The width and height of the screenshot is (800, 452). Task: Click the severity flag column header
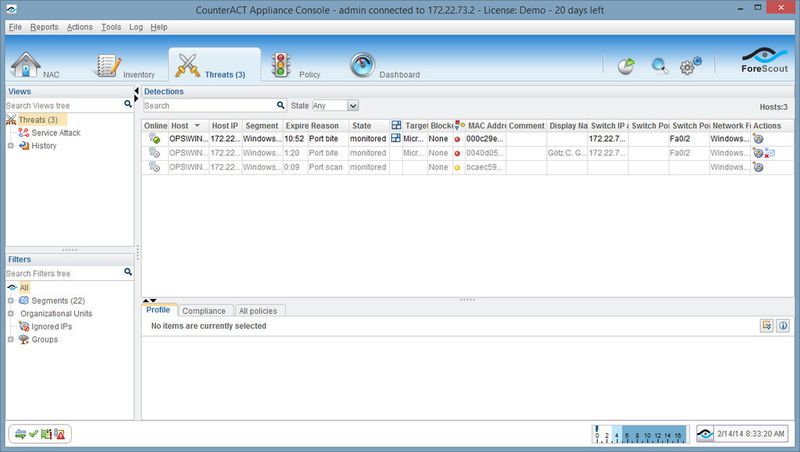(459, 125)
